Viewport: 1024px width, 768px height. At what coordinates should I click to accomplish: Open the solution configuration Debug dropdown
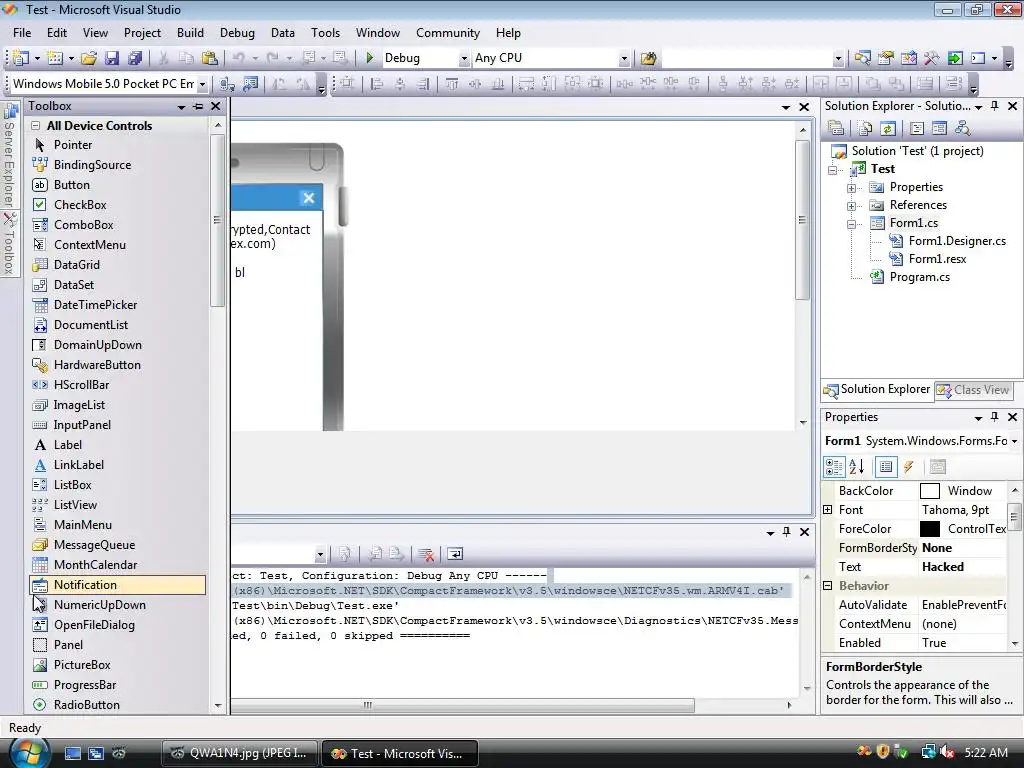[x=464, y=58]
